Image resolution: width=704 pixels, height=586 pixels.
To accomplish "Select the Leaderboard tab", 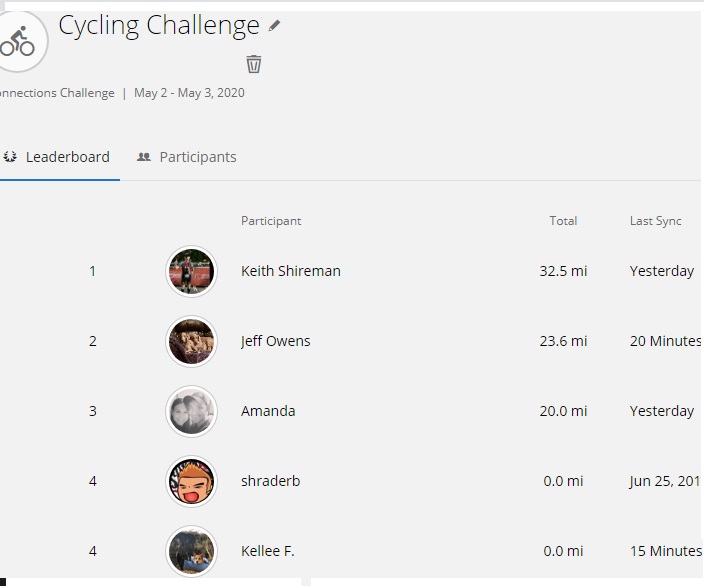I will point(60,157).
